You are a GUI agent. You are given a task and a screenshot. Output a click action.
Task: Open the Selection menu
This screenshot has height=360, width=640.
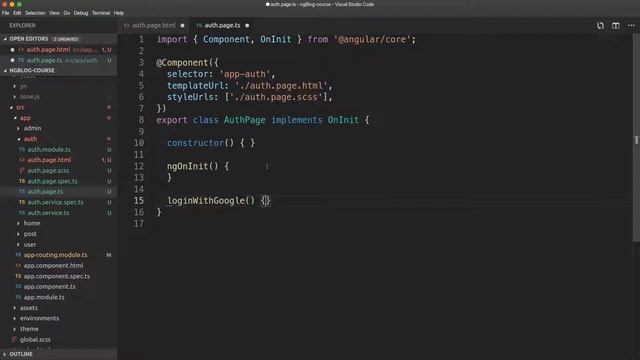(35, 13)
